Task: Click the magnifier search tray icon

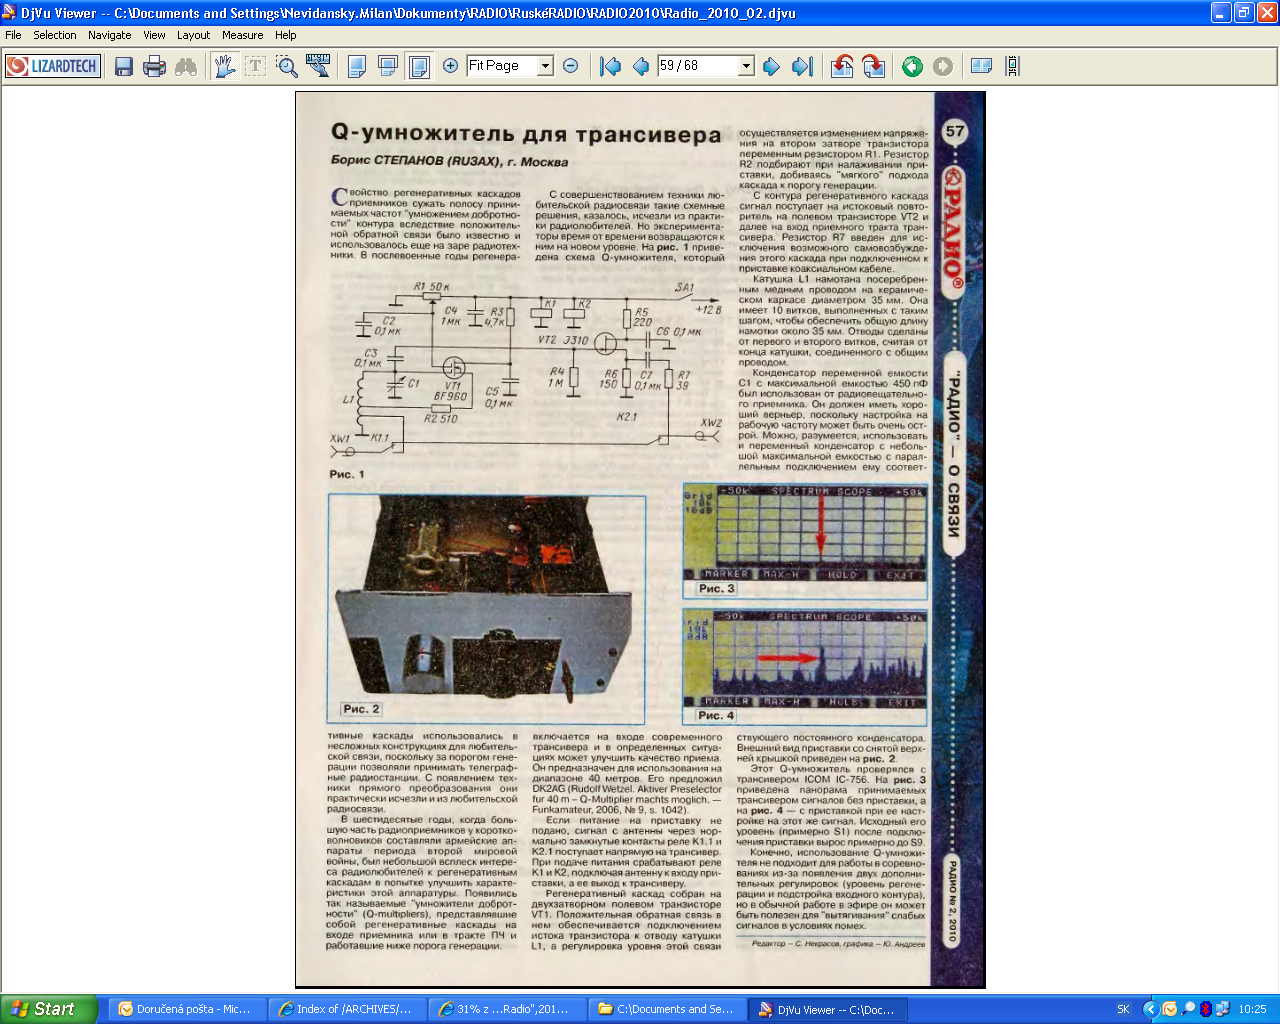Action: tap(1188, 1009)
